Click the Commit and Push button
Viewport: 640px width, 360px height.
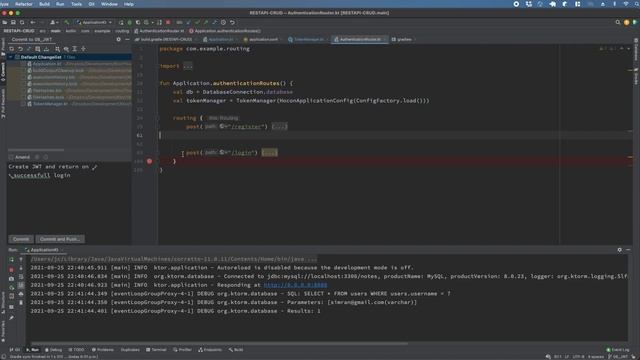pos(60,239)
